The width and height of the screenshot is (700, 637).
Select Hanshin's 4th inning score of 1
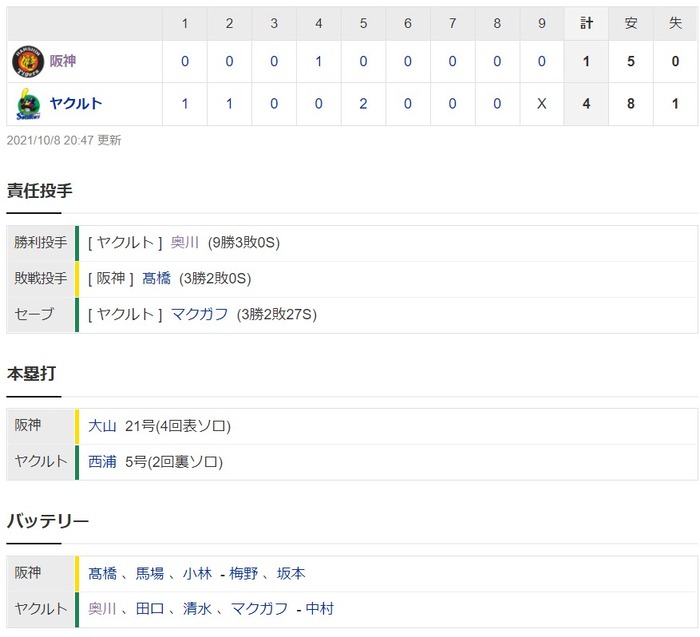coord(318,61)
